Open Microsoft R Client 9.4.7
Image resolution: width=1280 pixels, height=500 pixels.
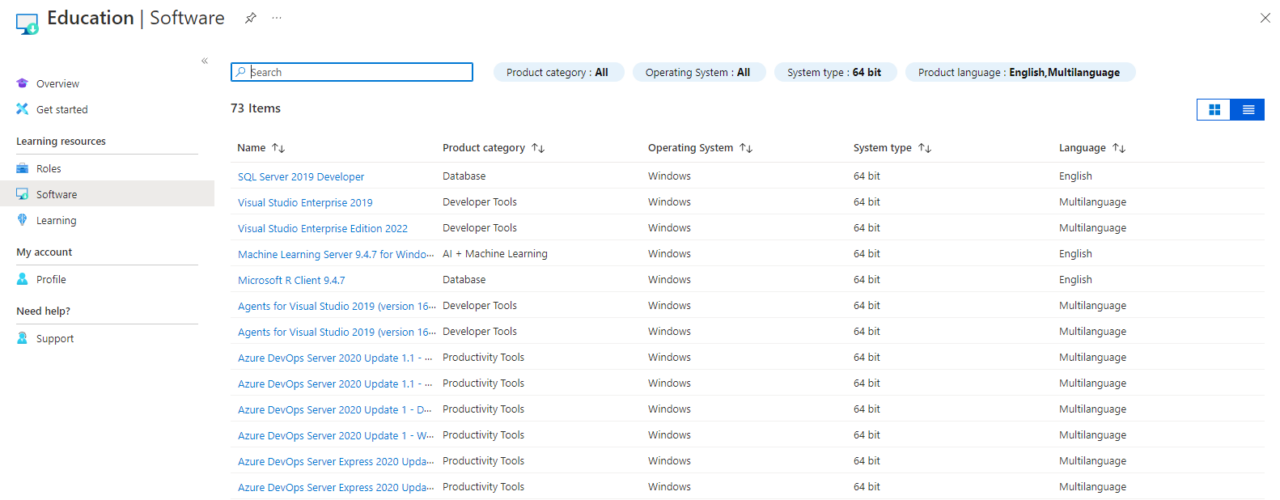tap(291, 281)
